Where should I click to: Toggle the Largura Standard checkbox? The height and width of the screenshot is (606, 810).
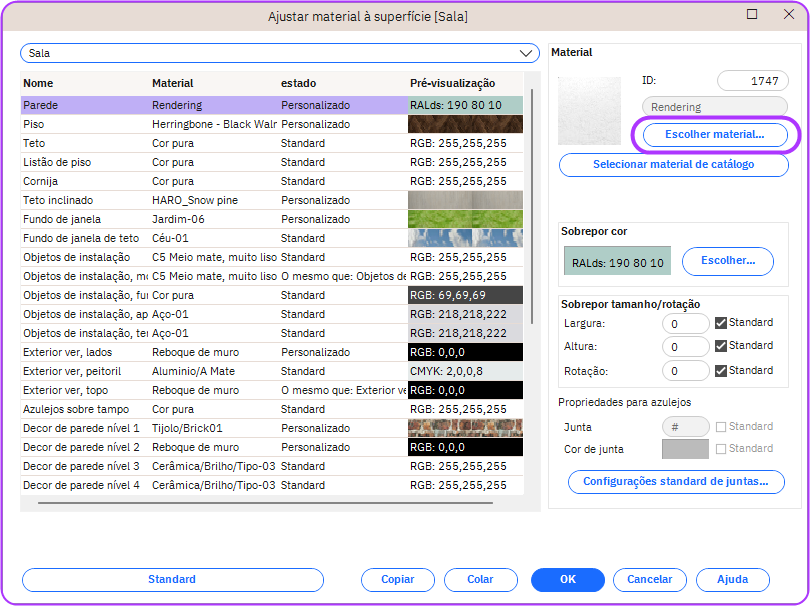tap(721, 323)
